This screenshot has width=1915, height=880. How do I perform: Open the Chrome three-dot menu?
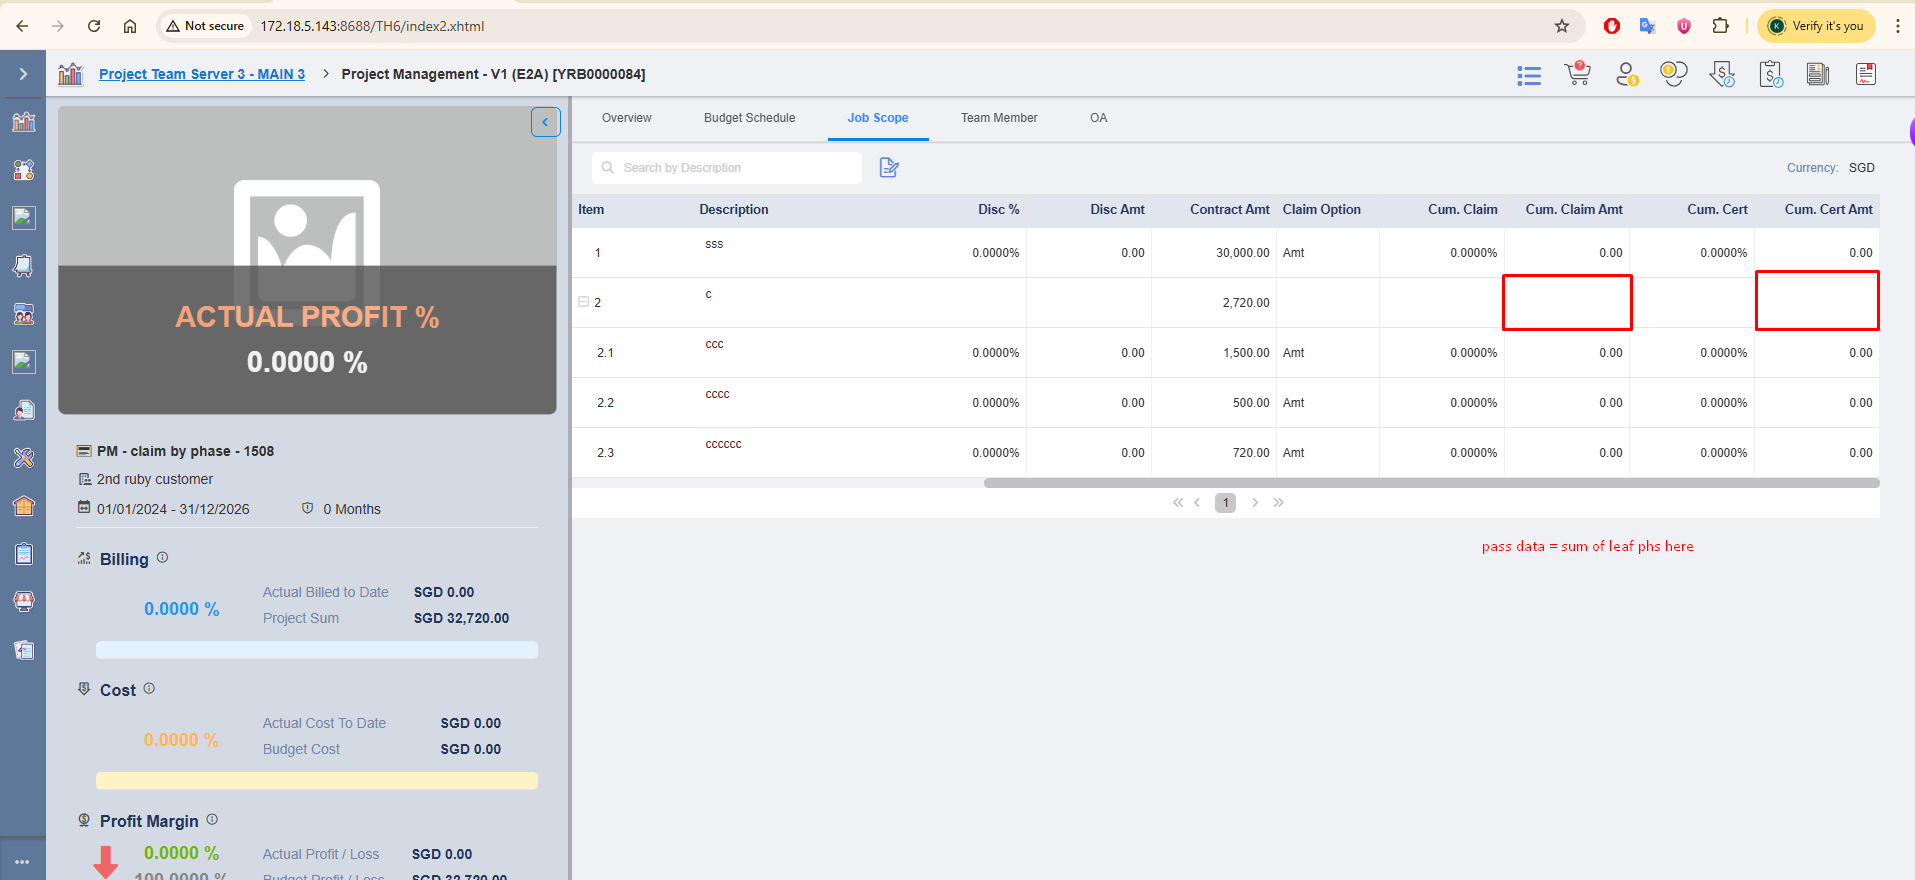pyautogui.click(x=1897, y=26)
